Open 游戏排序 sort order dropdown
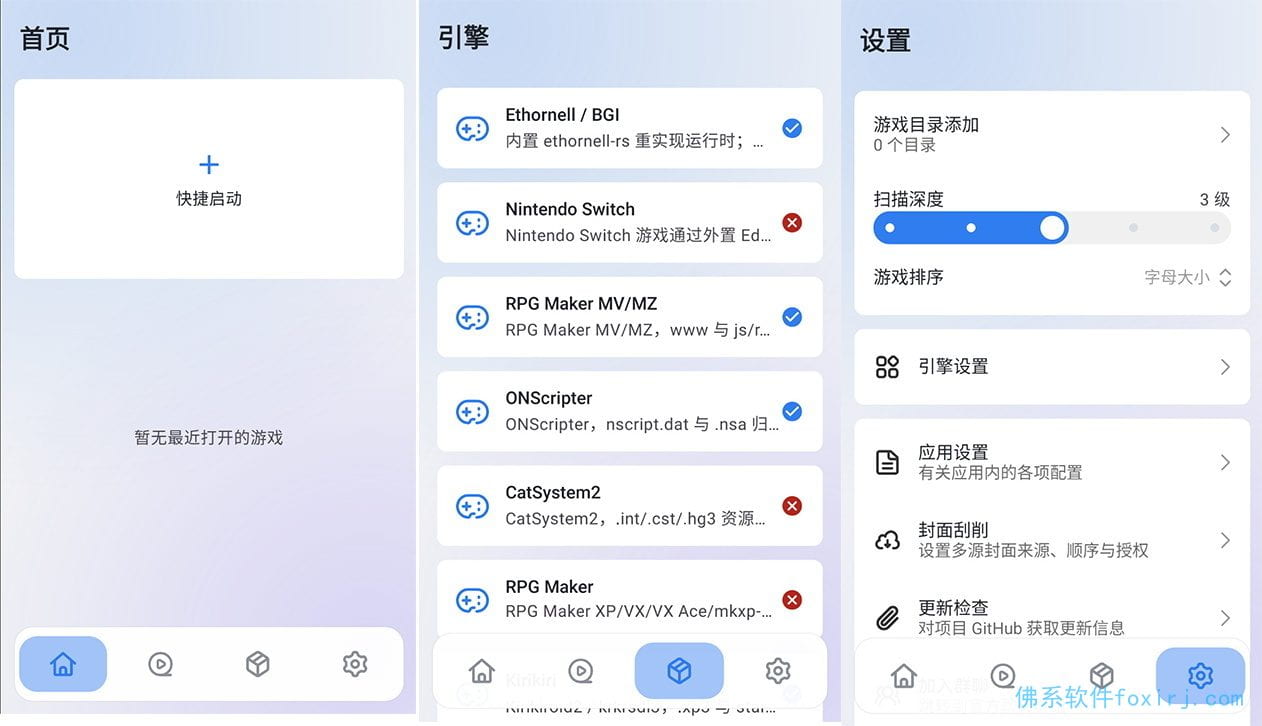The width and height of the screenshot is (1262, 726). click(1188, 278)
